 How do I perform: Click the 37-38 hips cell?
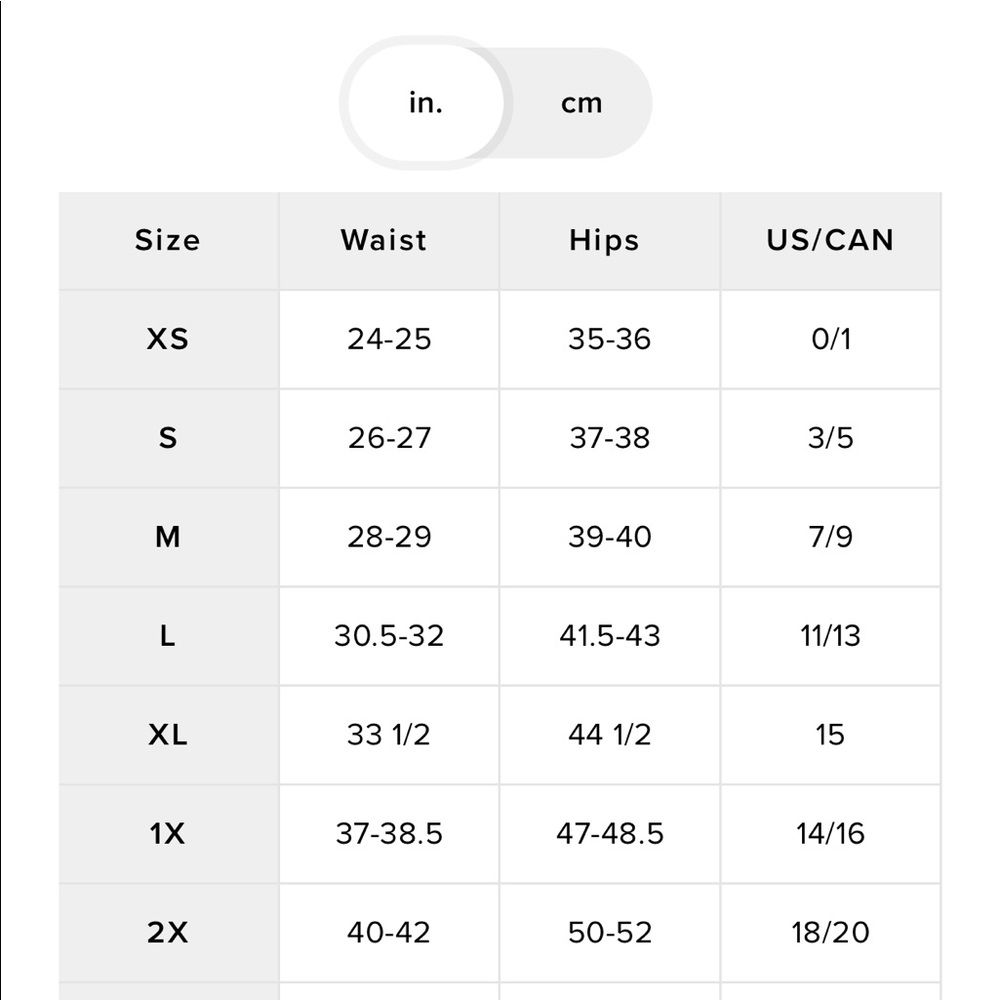coord(610,438)
